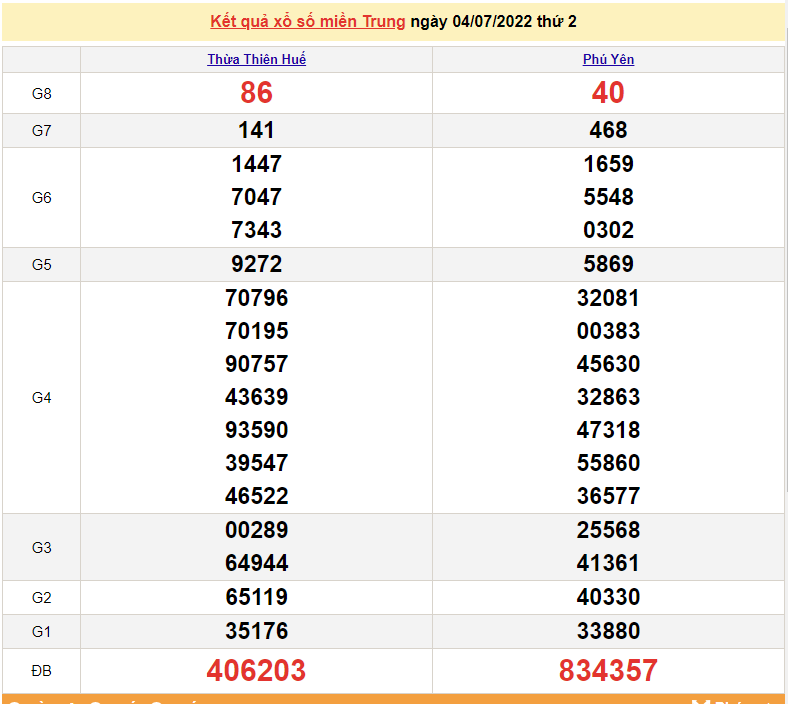
Task: Click Phú Yên G7 number 468
Action: (608, 130)
